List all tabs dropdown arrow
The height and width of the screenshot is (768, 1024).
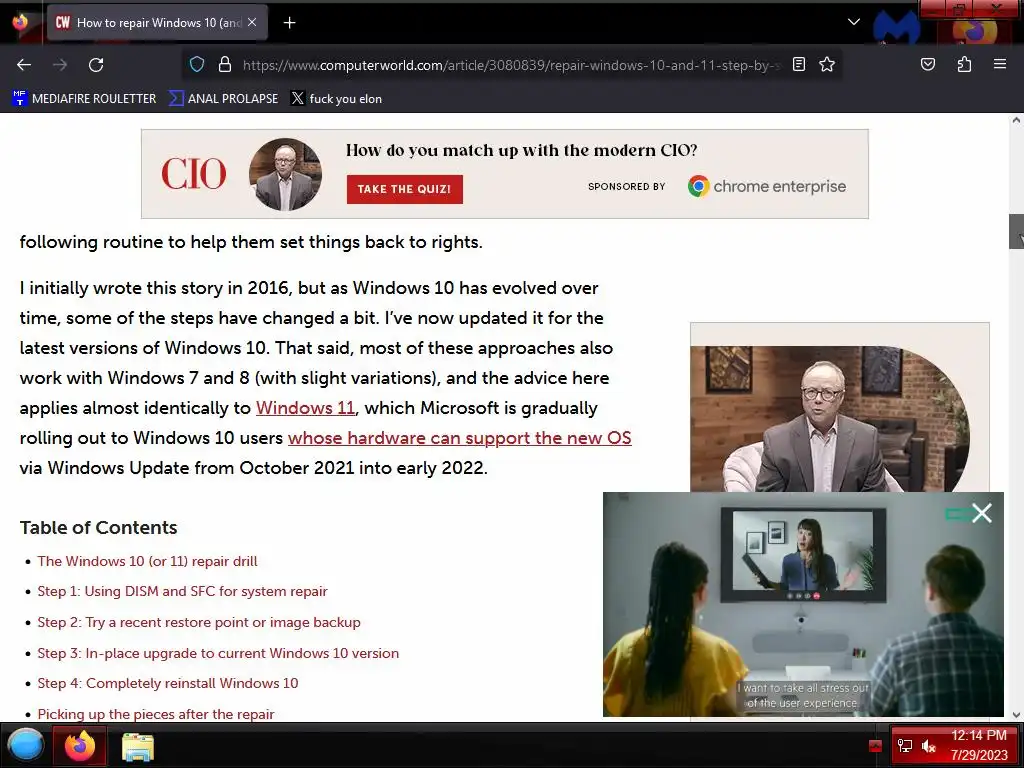click(854, 22)
